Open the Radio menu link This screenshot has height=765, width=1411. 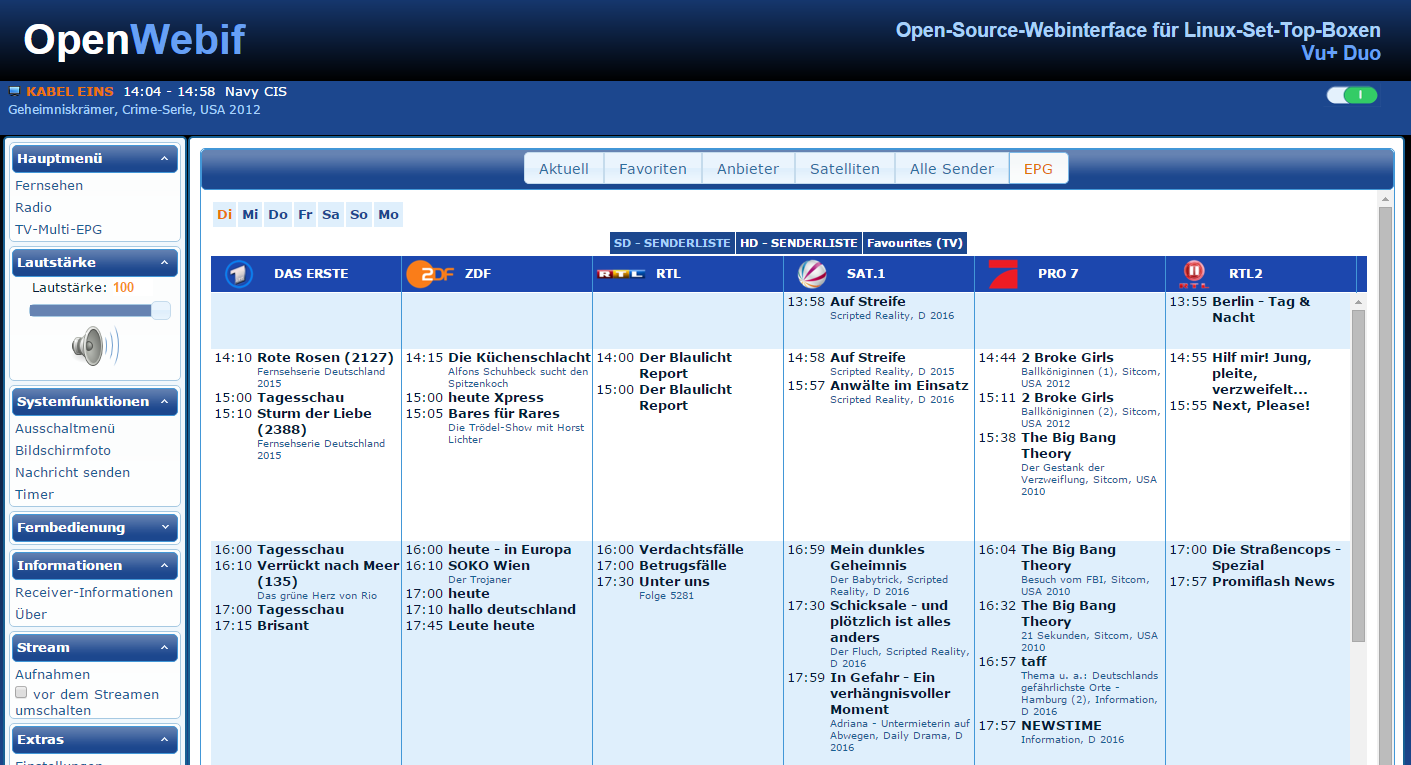[33, 208]
